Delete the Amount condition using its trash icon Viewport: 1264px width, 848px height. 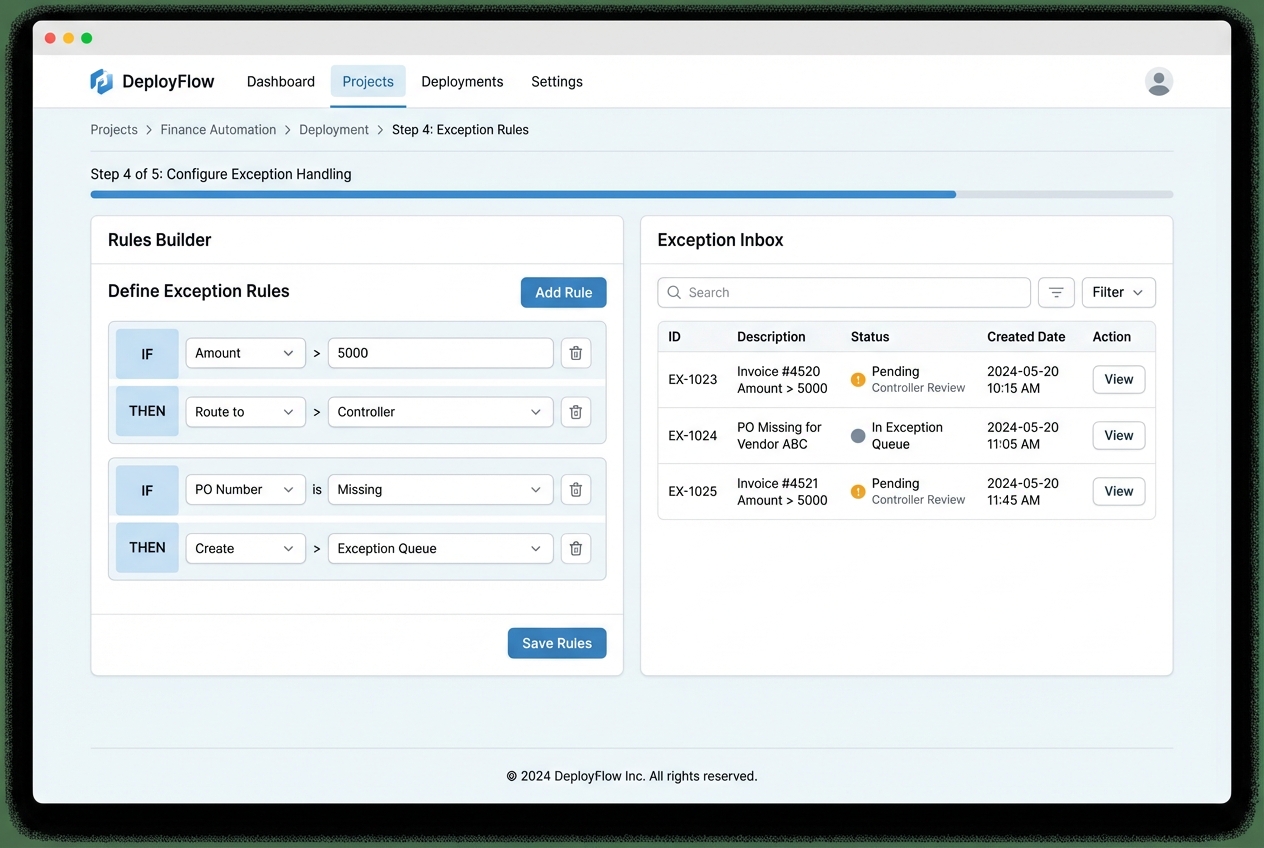pos(575,352)
